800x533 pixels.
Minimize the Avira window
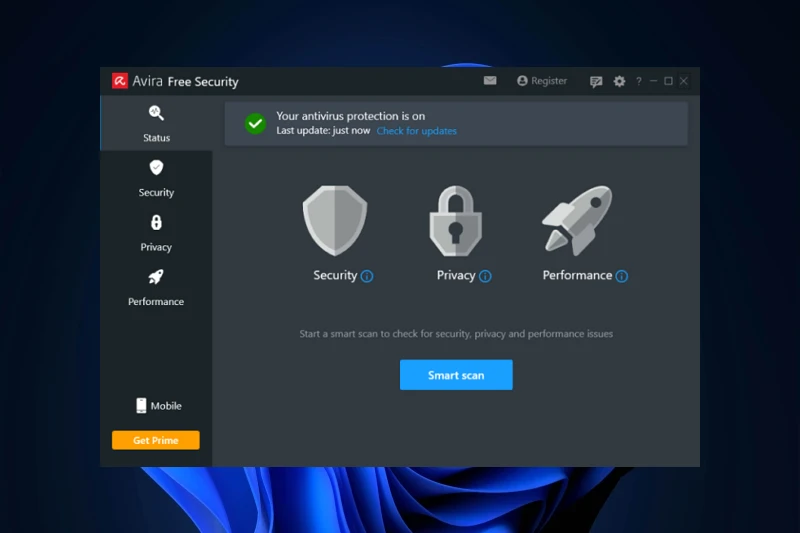pyautogui.click(x=654, y=81)
